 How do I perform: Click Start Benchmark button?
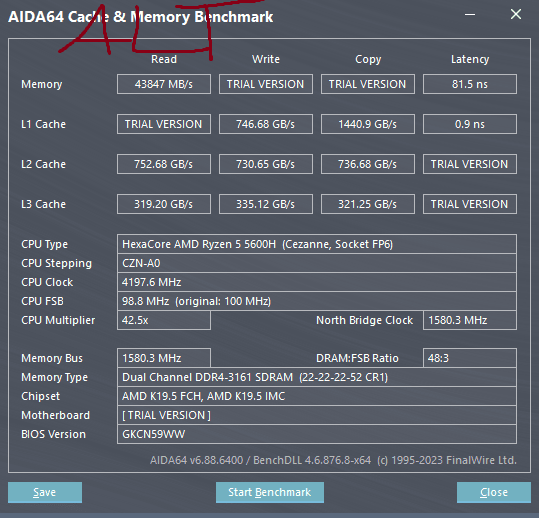(x=270, y=492)
